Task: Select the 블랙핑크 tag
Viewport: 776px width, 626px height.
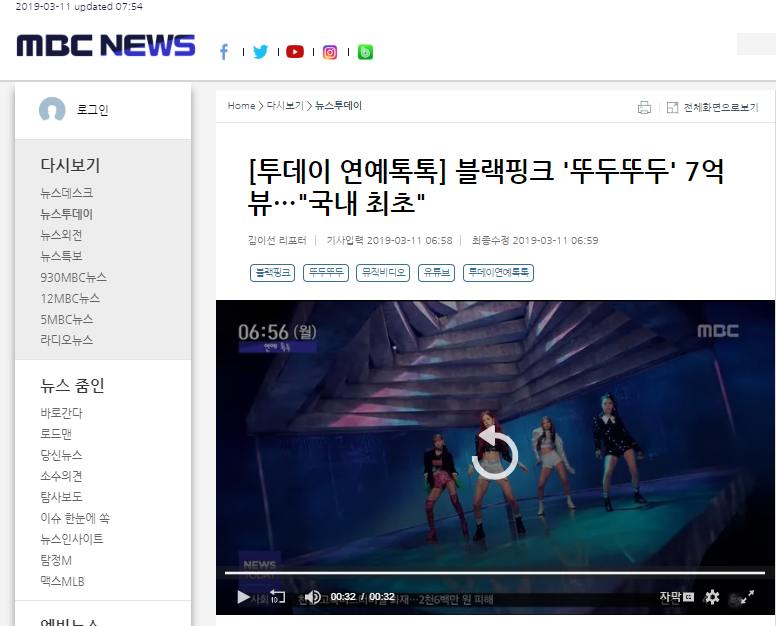Action: tap(272, 273)
